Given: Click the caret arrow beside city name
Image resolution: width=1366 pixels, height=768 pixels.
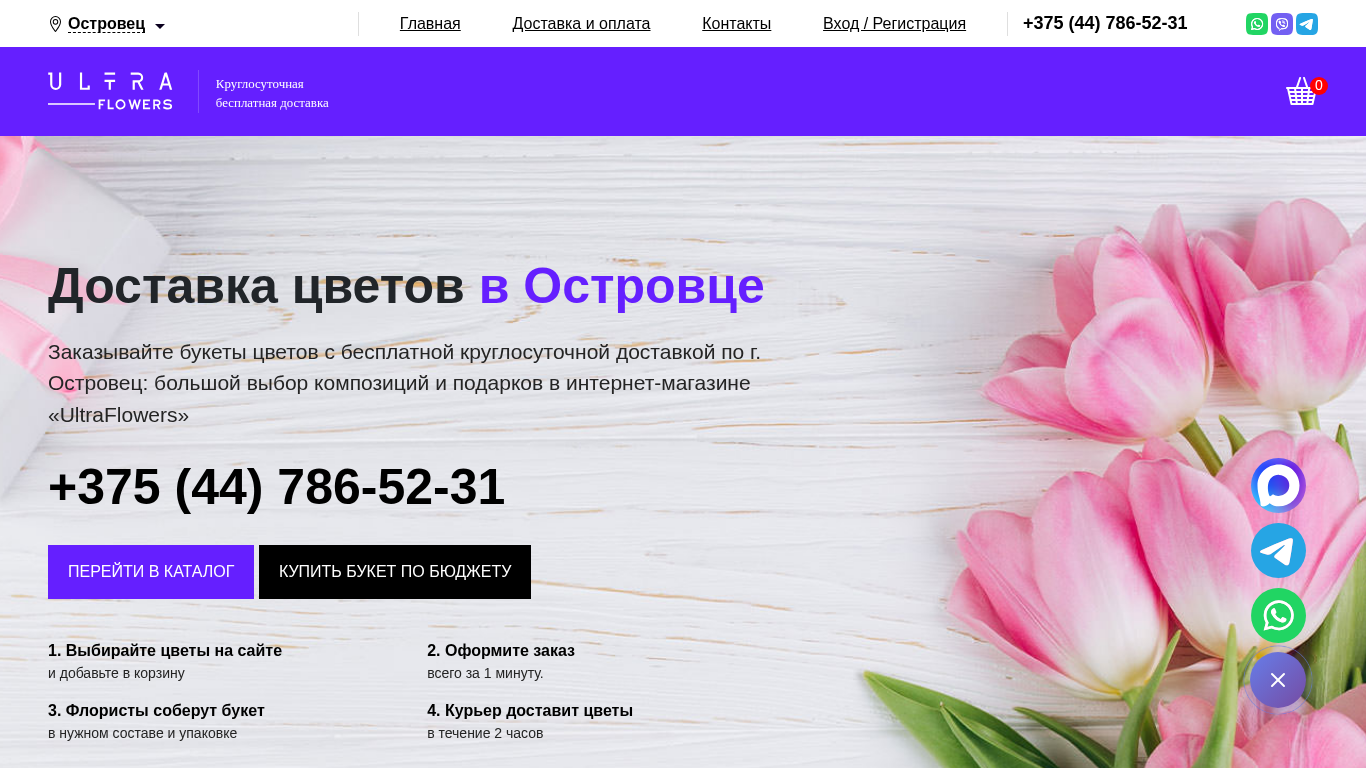Looking at the screenshot, I should pyautogui.click(x=160, y=26).
